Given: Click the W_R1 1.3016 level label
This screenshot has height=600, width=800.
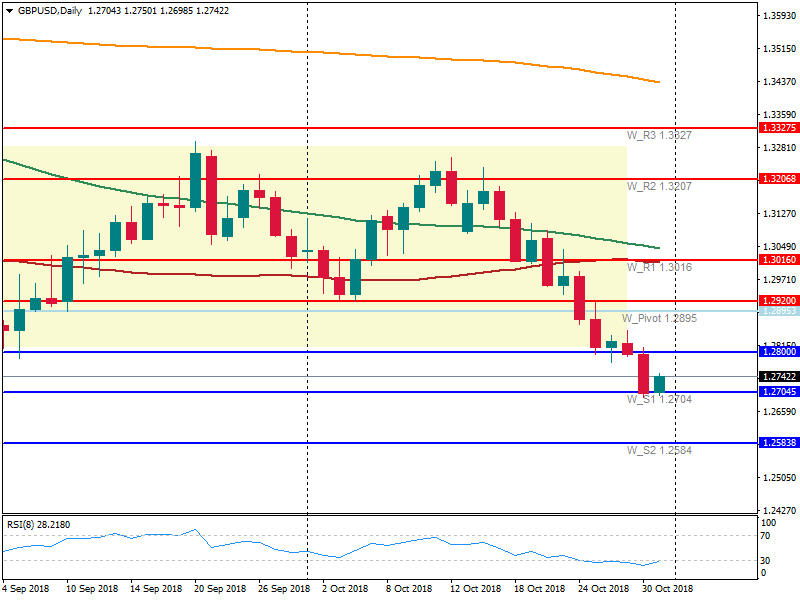Looking at the screenshot, I should click(x=659, y=267).
